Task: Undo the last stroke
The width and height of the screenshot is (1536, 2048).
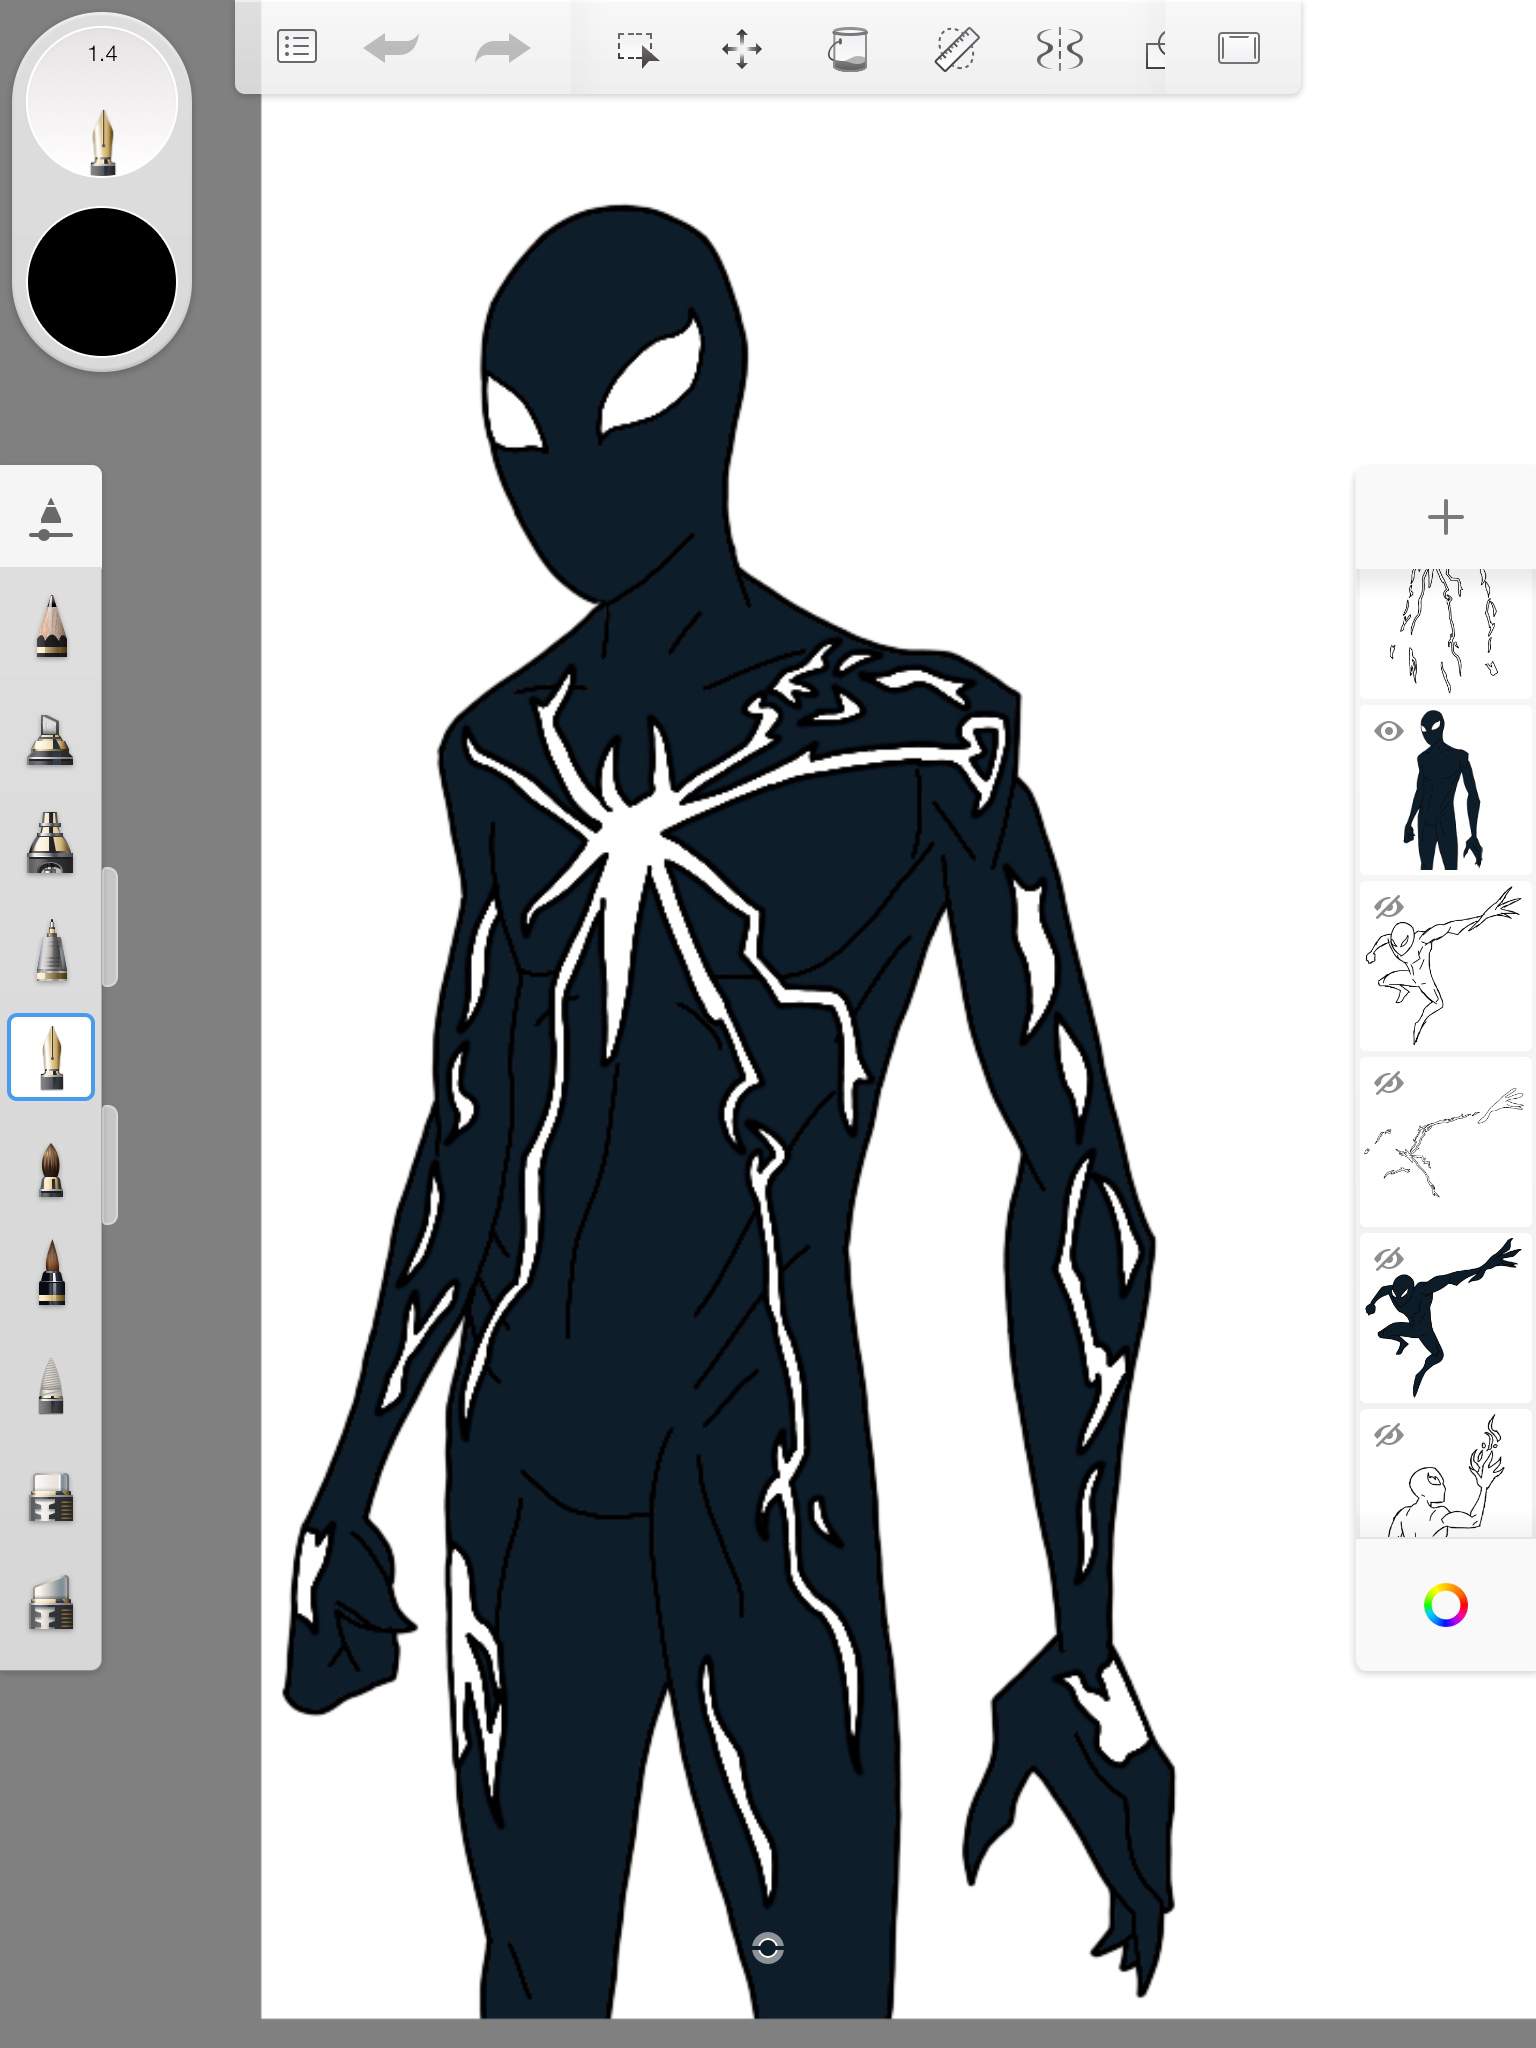Action: 391,48
